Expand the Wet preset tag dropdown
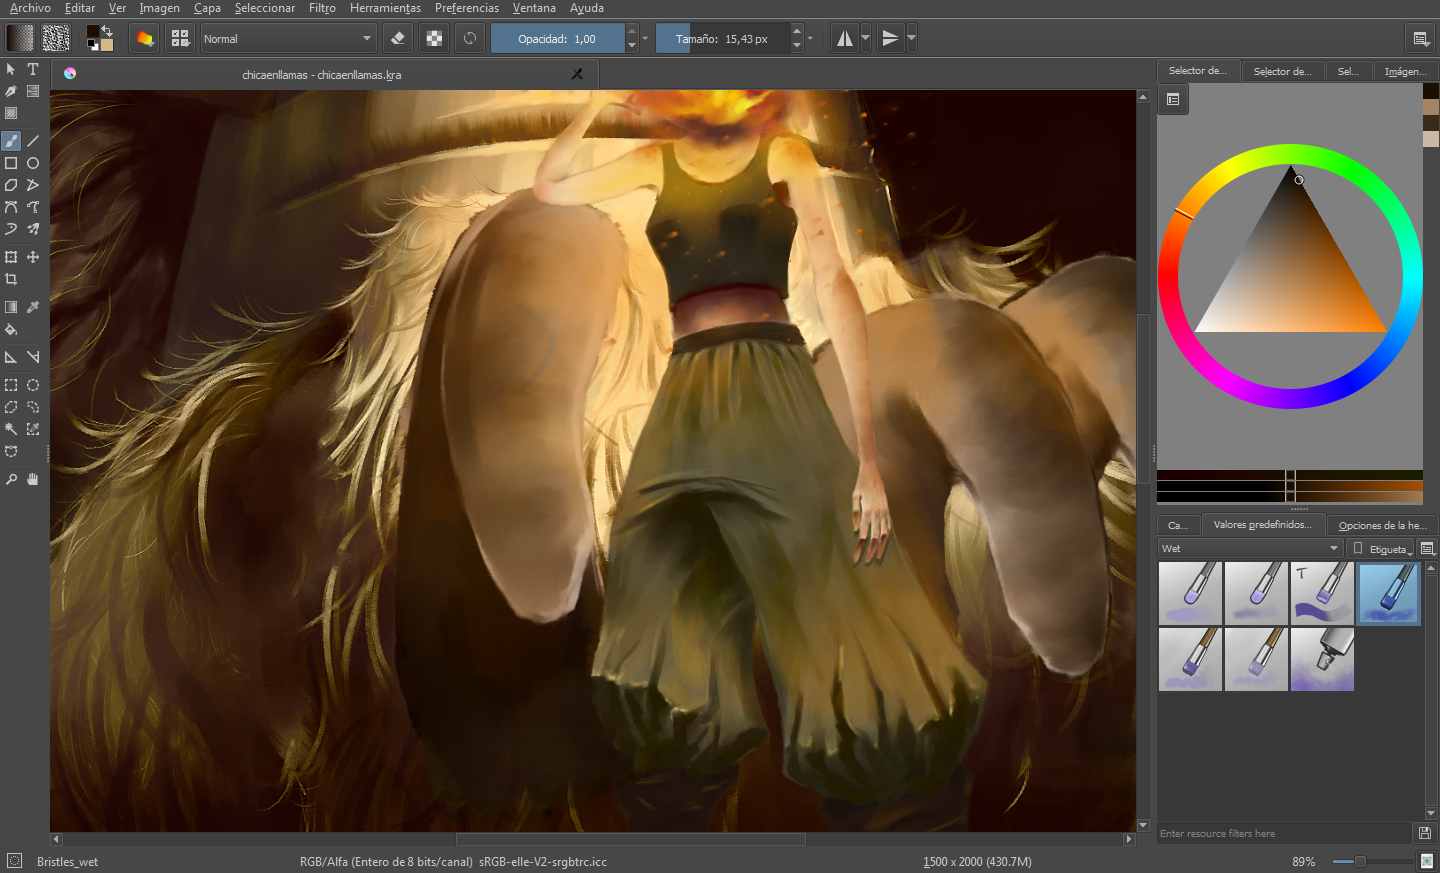 [1250, 548]
